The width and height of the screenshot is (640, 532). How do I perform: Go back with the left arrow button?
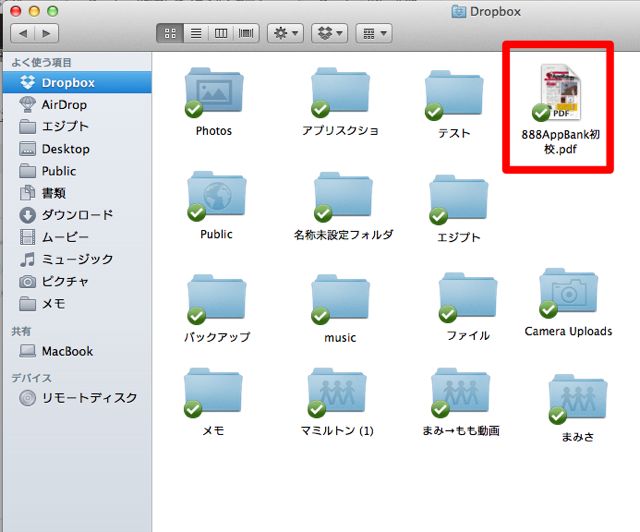tap(23, 33)
